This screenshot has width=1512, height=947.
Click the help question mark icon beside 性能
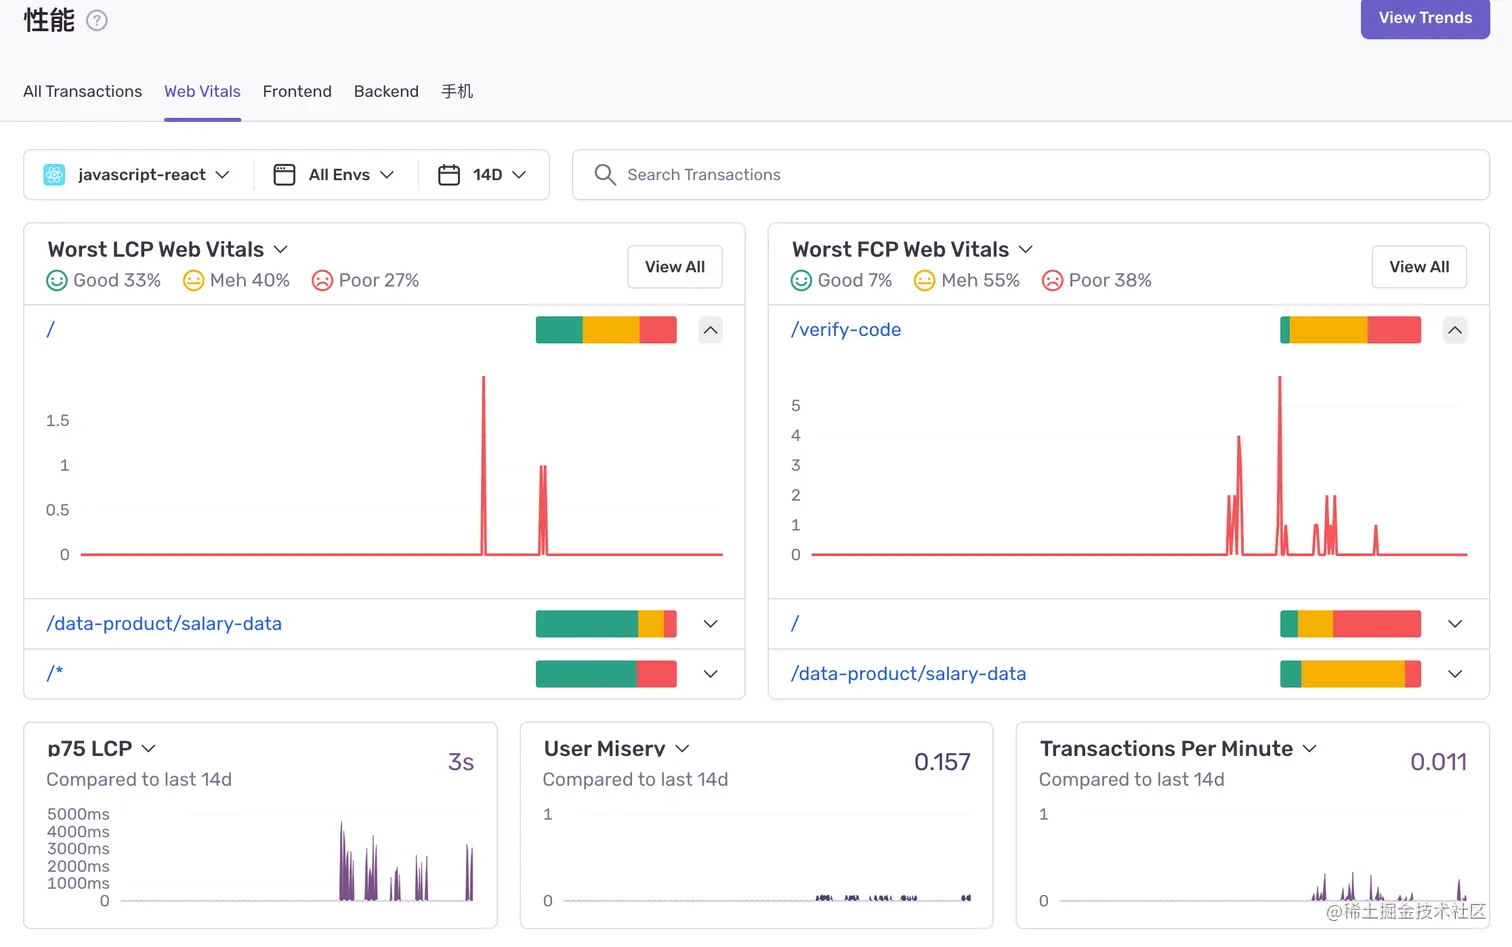pos(97,20)
